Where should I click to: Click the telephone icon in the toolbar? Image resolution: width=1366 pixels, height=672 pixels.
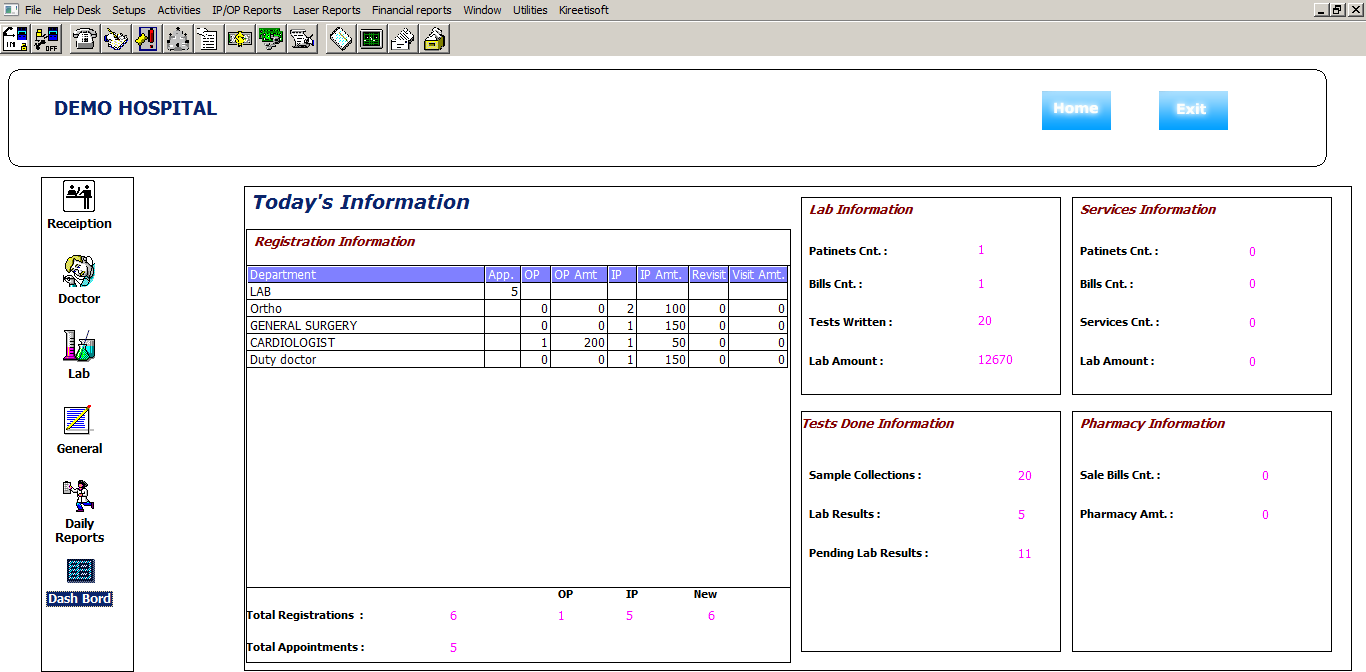click(x=85, y=39)
